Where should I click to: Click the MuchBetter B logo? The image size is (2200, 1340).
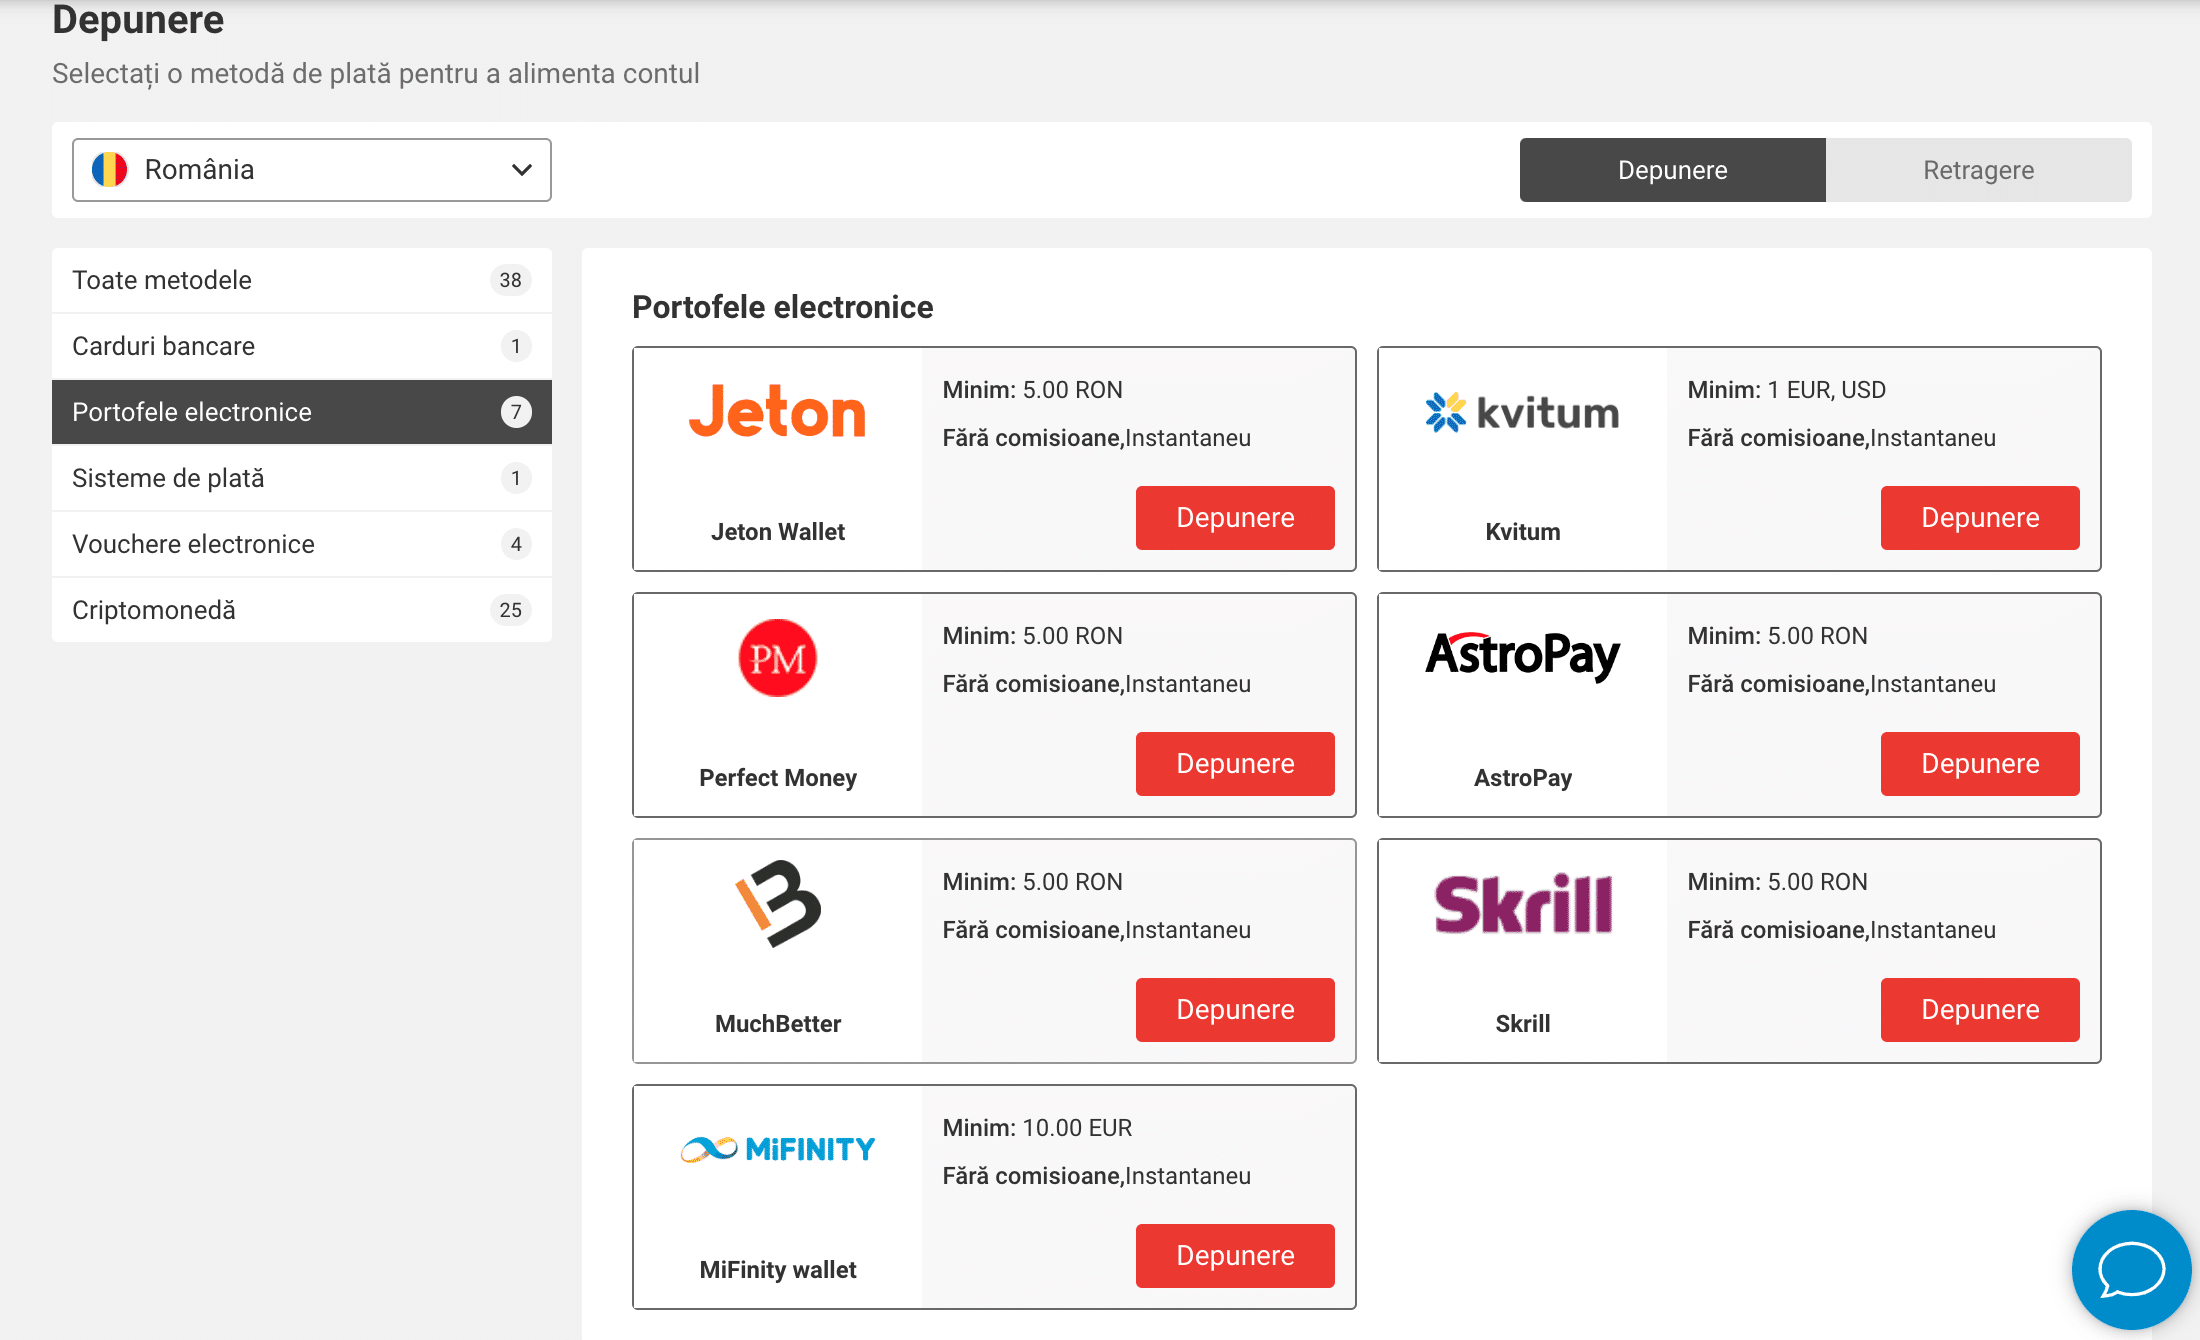click(x=777, y=903)
